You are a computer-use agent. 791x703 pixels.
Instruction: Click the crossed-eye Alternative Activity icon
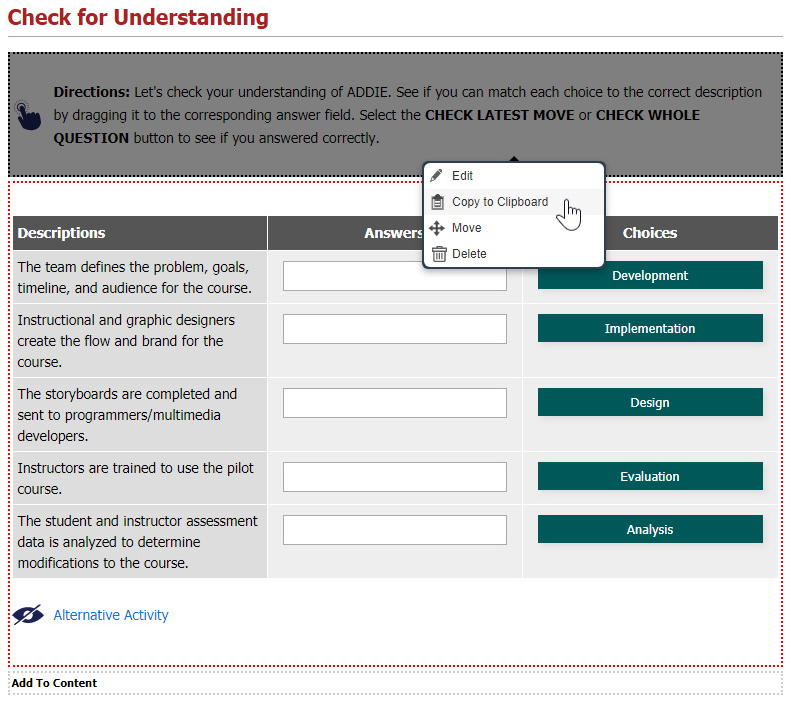[x=28, y=615]
